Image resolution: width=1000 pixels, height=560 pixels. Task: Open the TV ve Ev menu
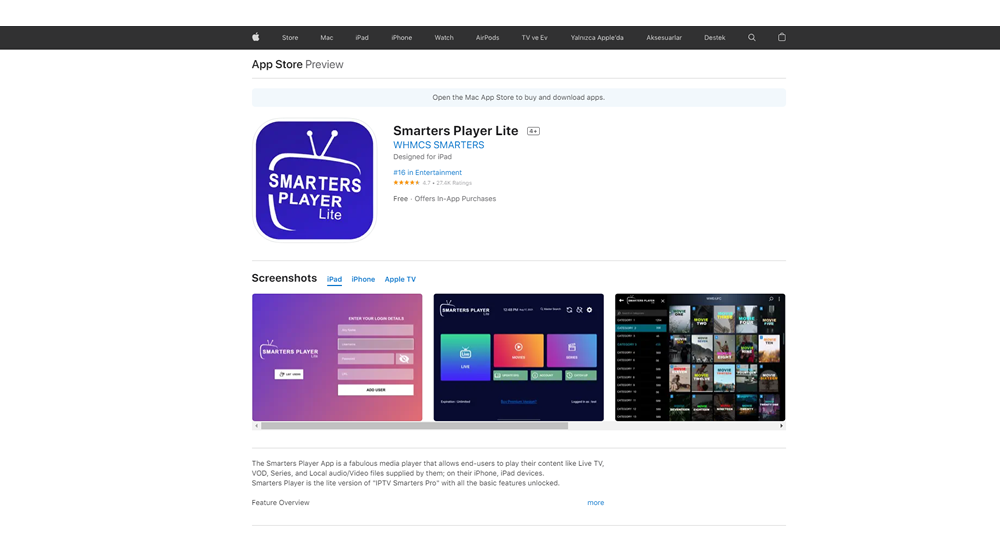(534, 38)
